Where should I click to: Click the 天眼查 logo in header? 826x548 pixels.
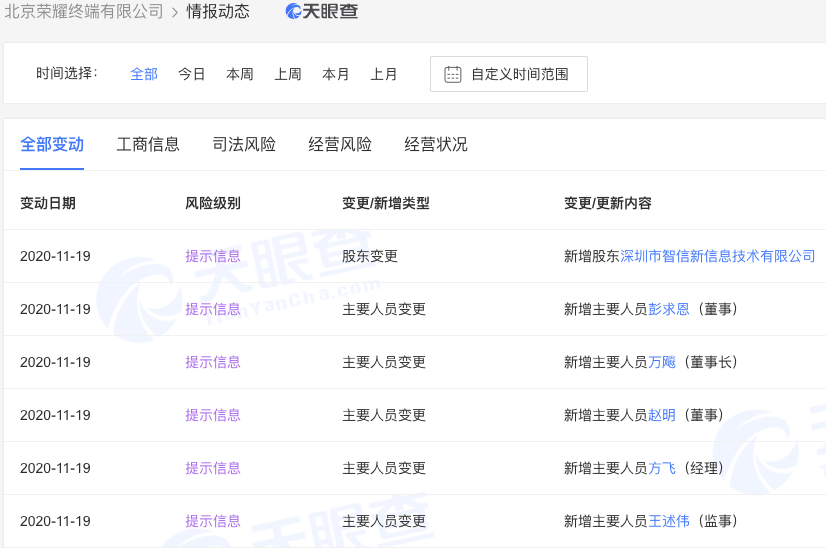click(x=321, y=11)
